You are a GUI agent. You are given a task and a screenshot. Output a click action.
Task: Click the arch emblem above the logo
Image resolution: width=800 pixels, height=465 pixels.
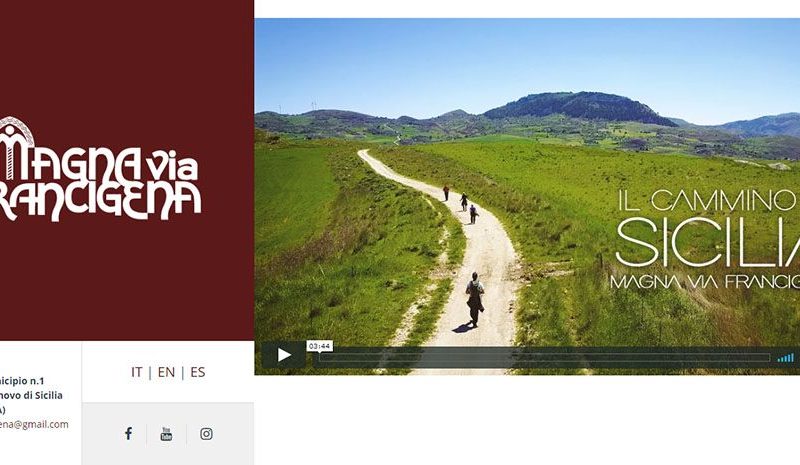[17, 132]
